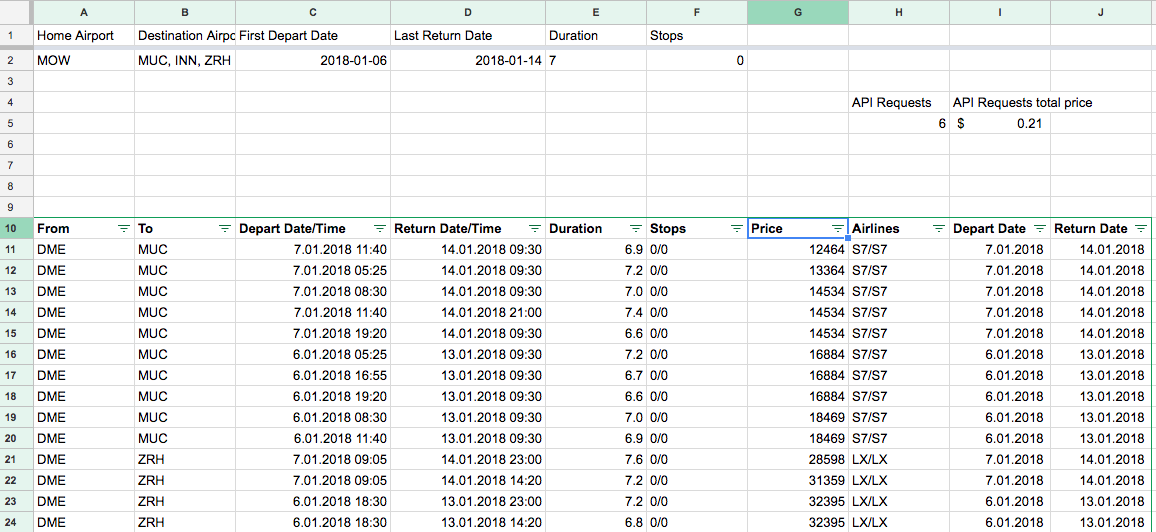1156x532 pixels.
Task: Select row 24 header
Action: 16,522
